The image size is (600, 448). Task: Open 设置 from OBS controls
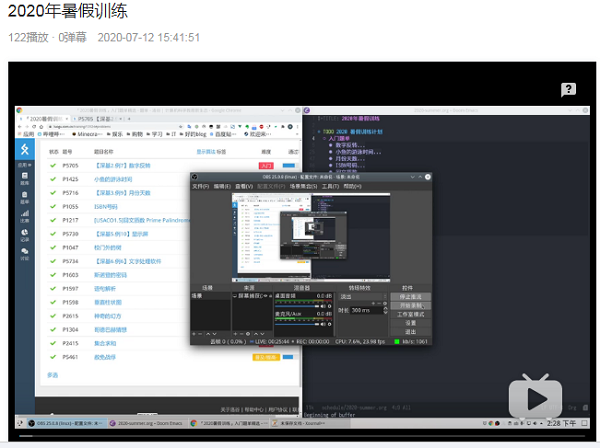pos(411,323)
